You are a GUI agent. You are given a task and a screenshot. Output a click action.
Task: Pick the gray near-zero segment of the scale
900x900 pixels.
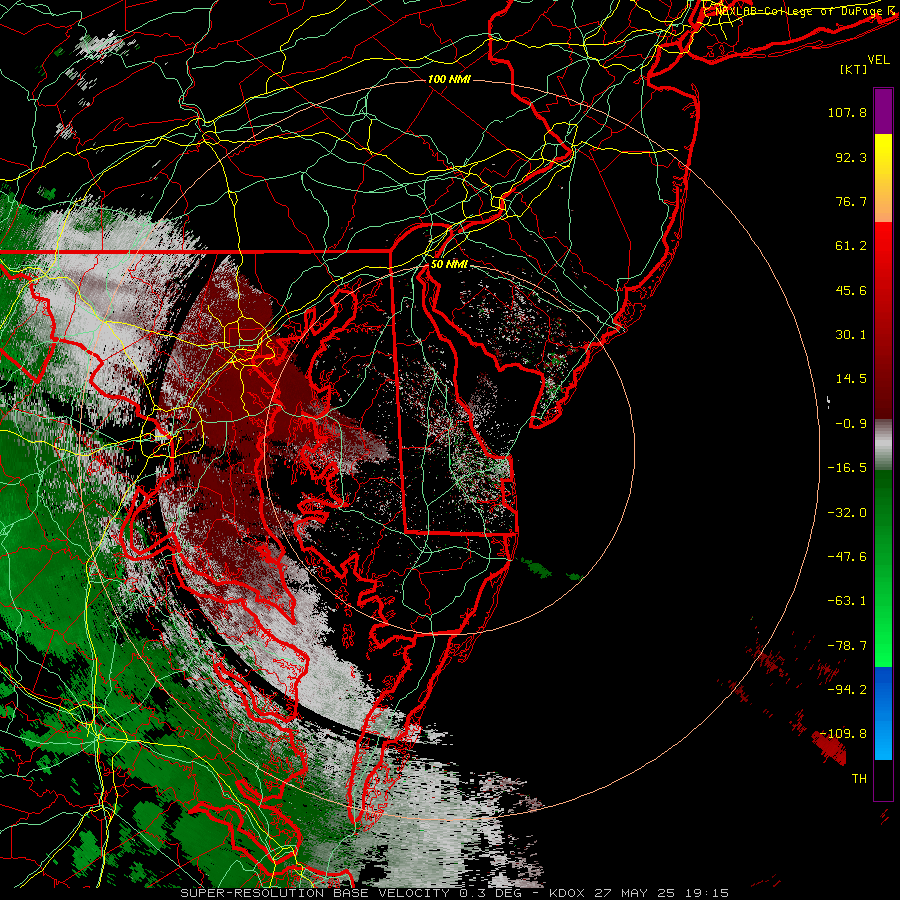tap(883, 443)
